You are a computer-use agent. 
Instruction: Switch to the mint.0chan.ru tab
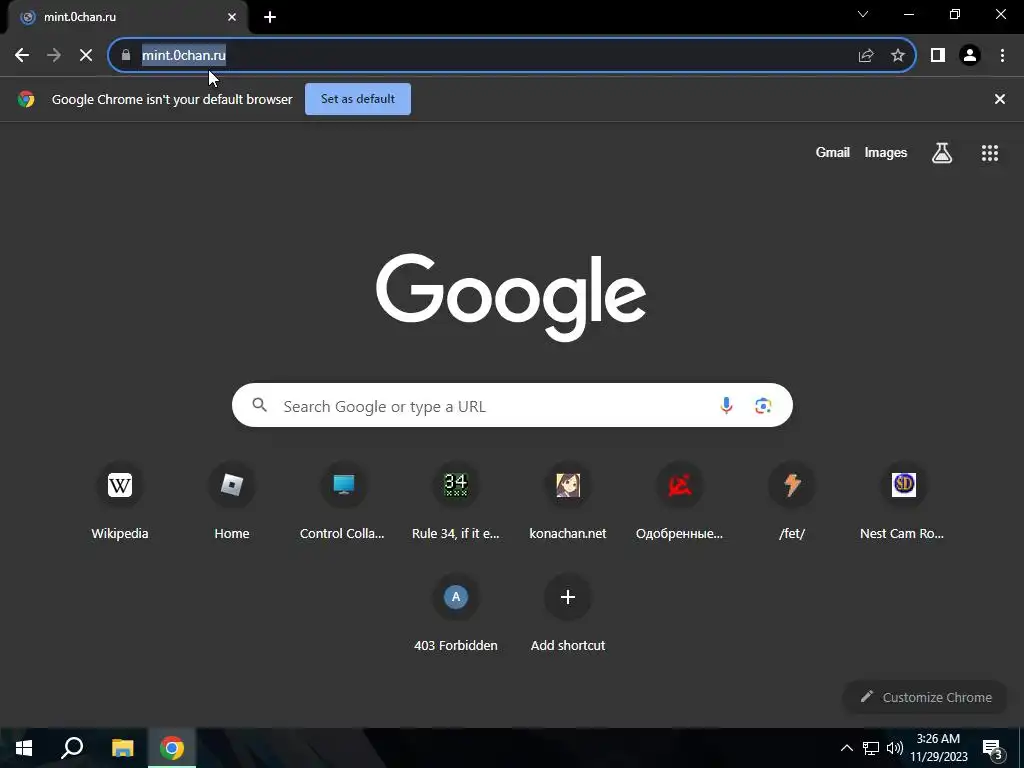[x=127, y=17]
